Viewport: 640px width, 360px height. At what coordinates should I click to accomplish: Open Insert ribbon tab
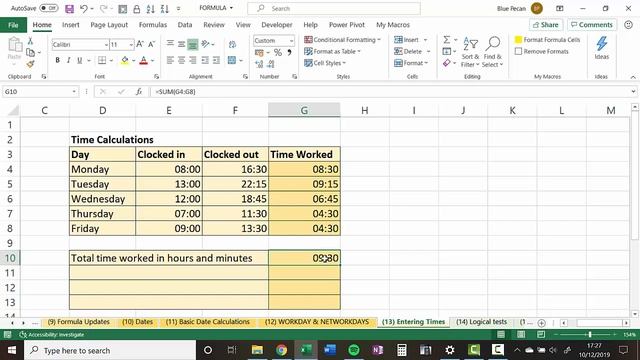click(71, 25)
